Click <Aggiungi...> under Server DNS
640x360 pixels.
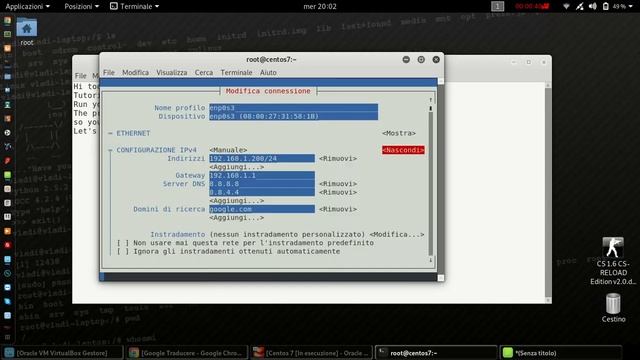pyautogui.click(x=237, y=201)
